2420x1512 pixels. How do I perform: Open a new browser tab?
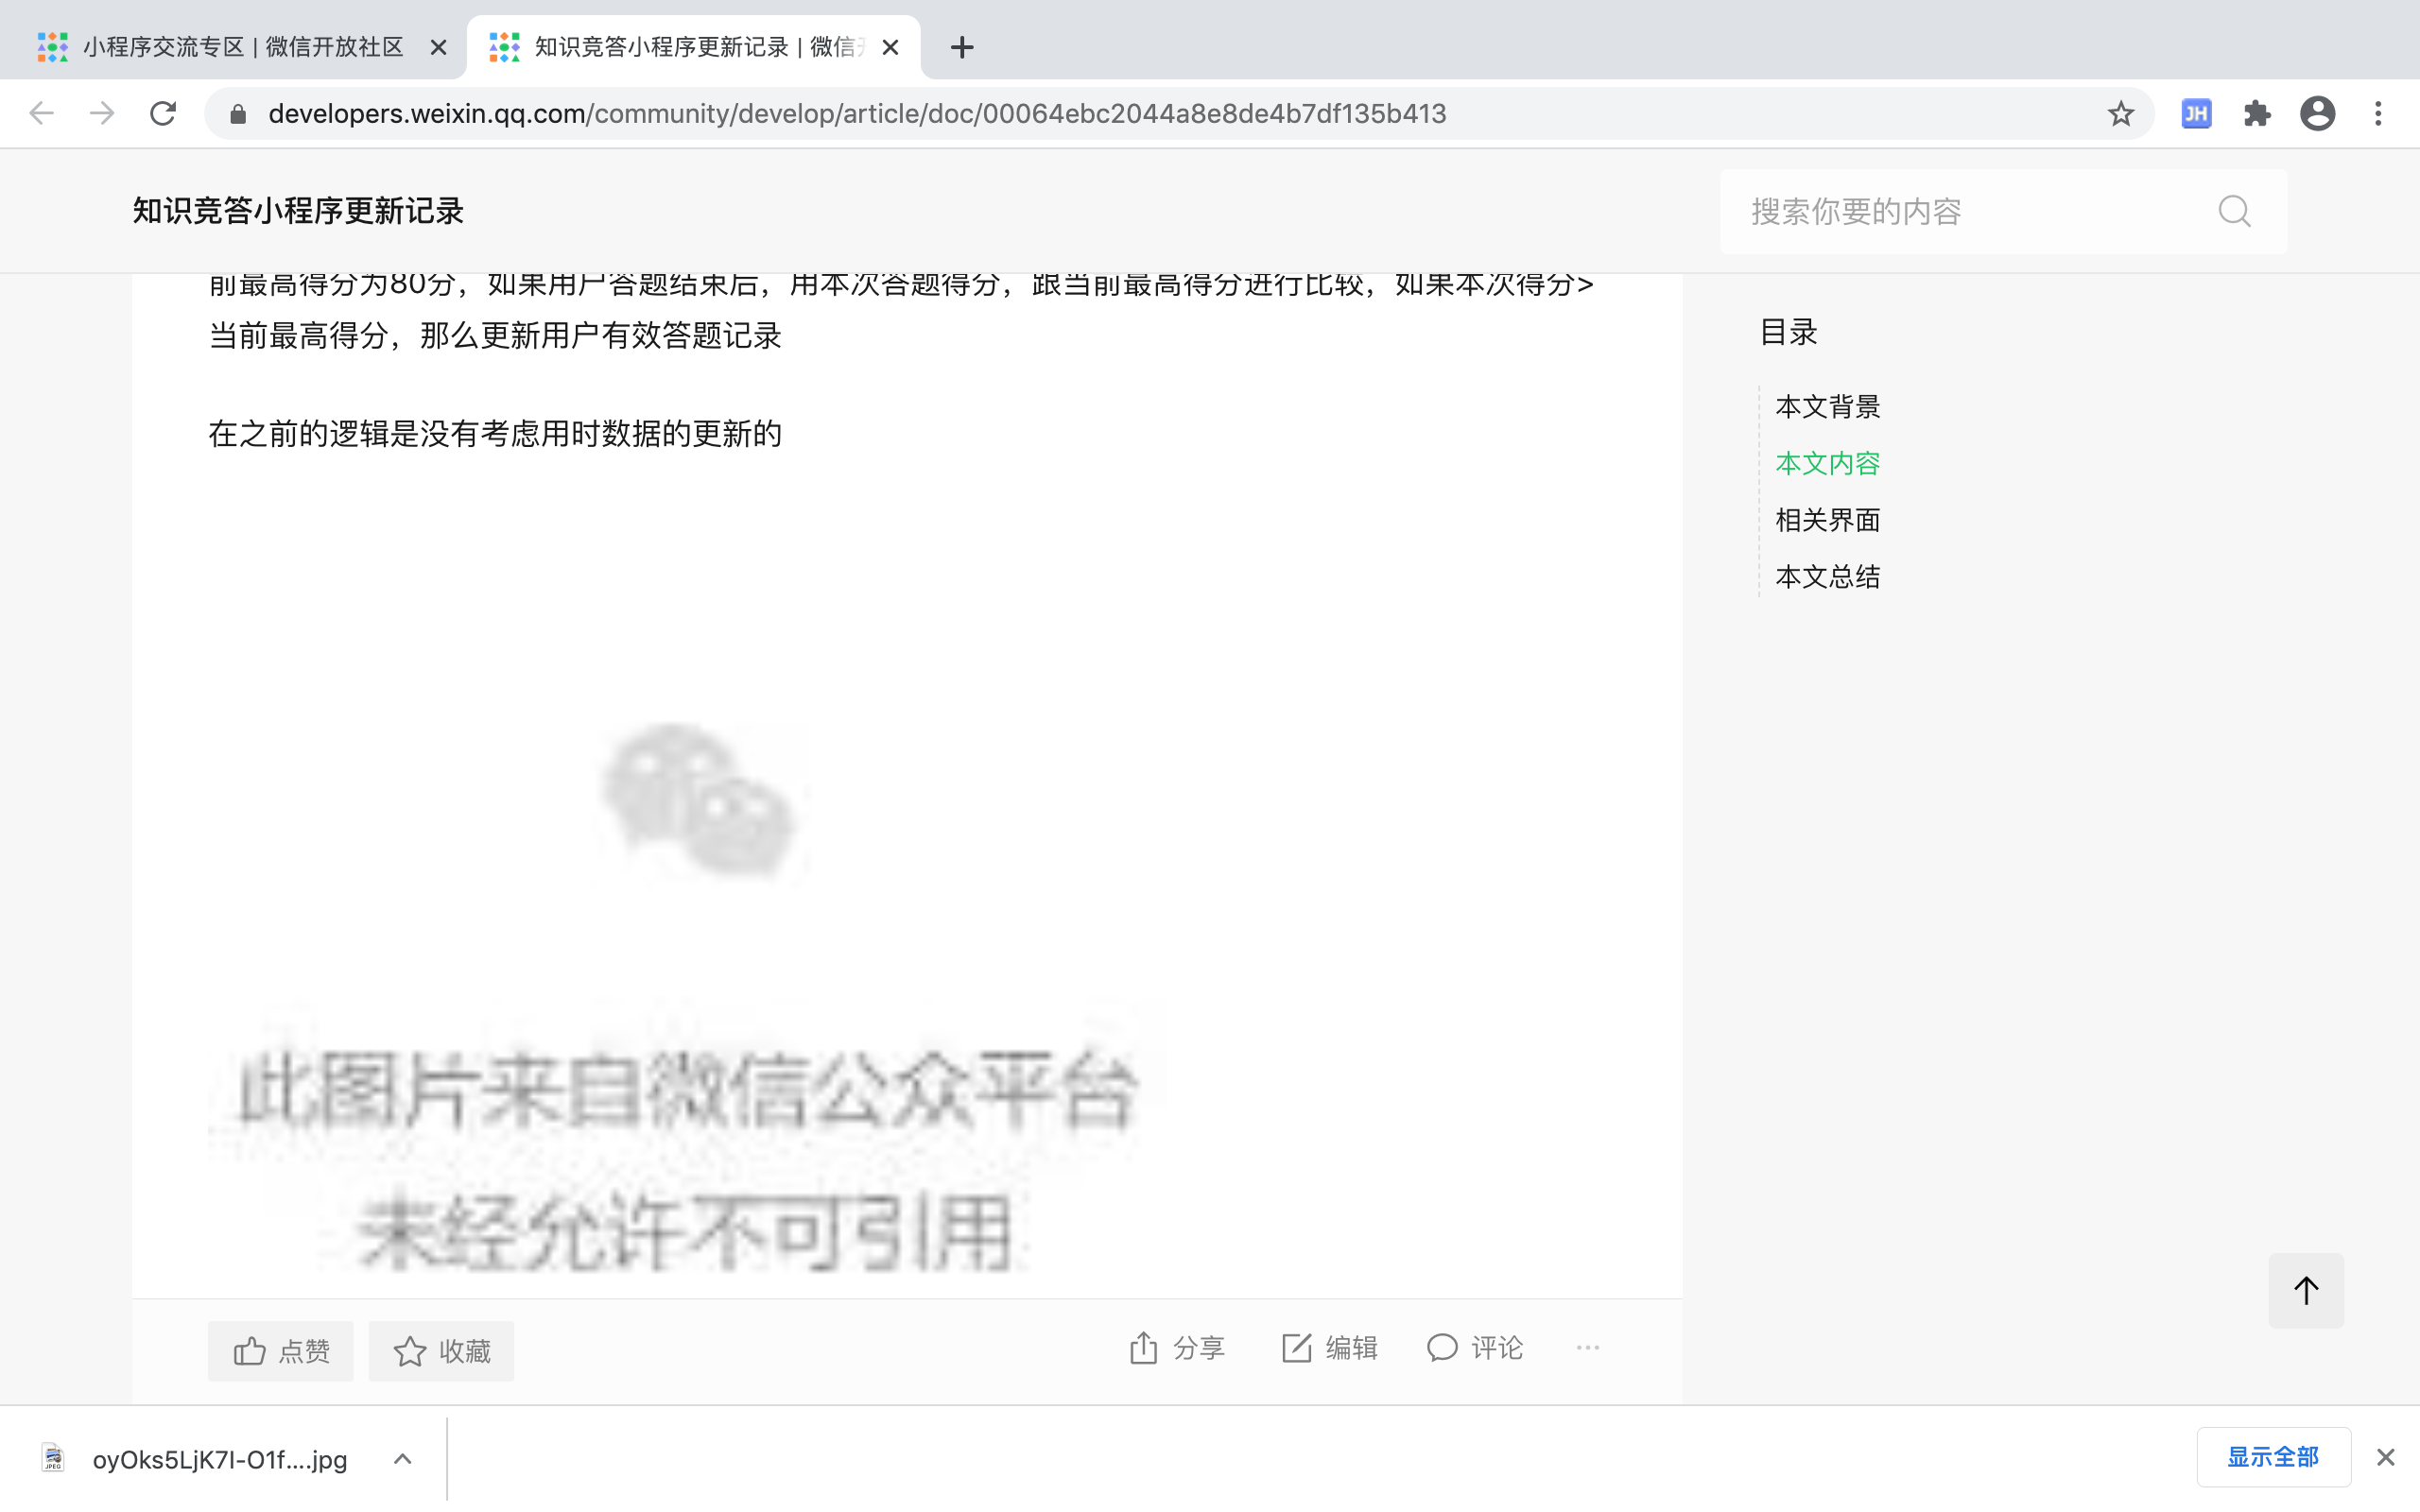click(x=961, y=47)
